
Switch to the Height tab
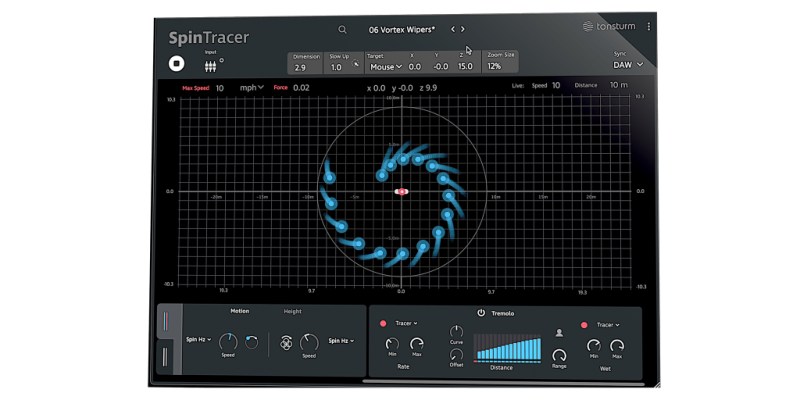pos(292,311)
